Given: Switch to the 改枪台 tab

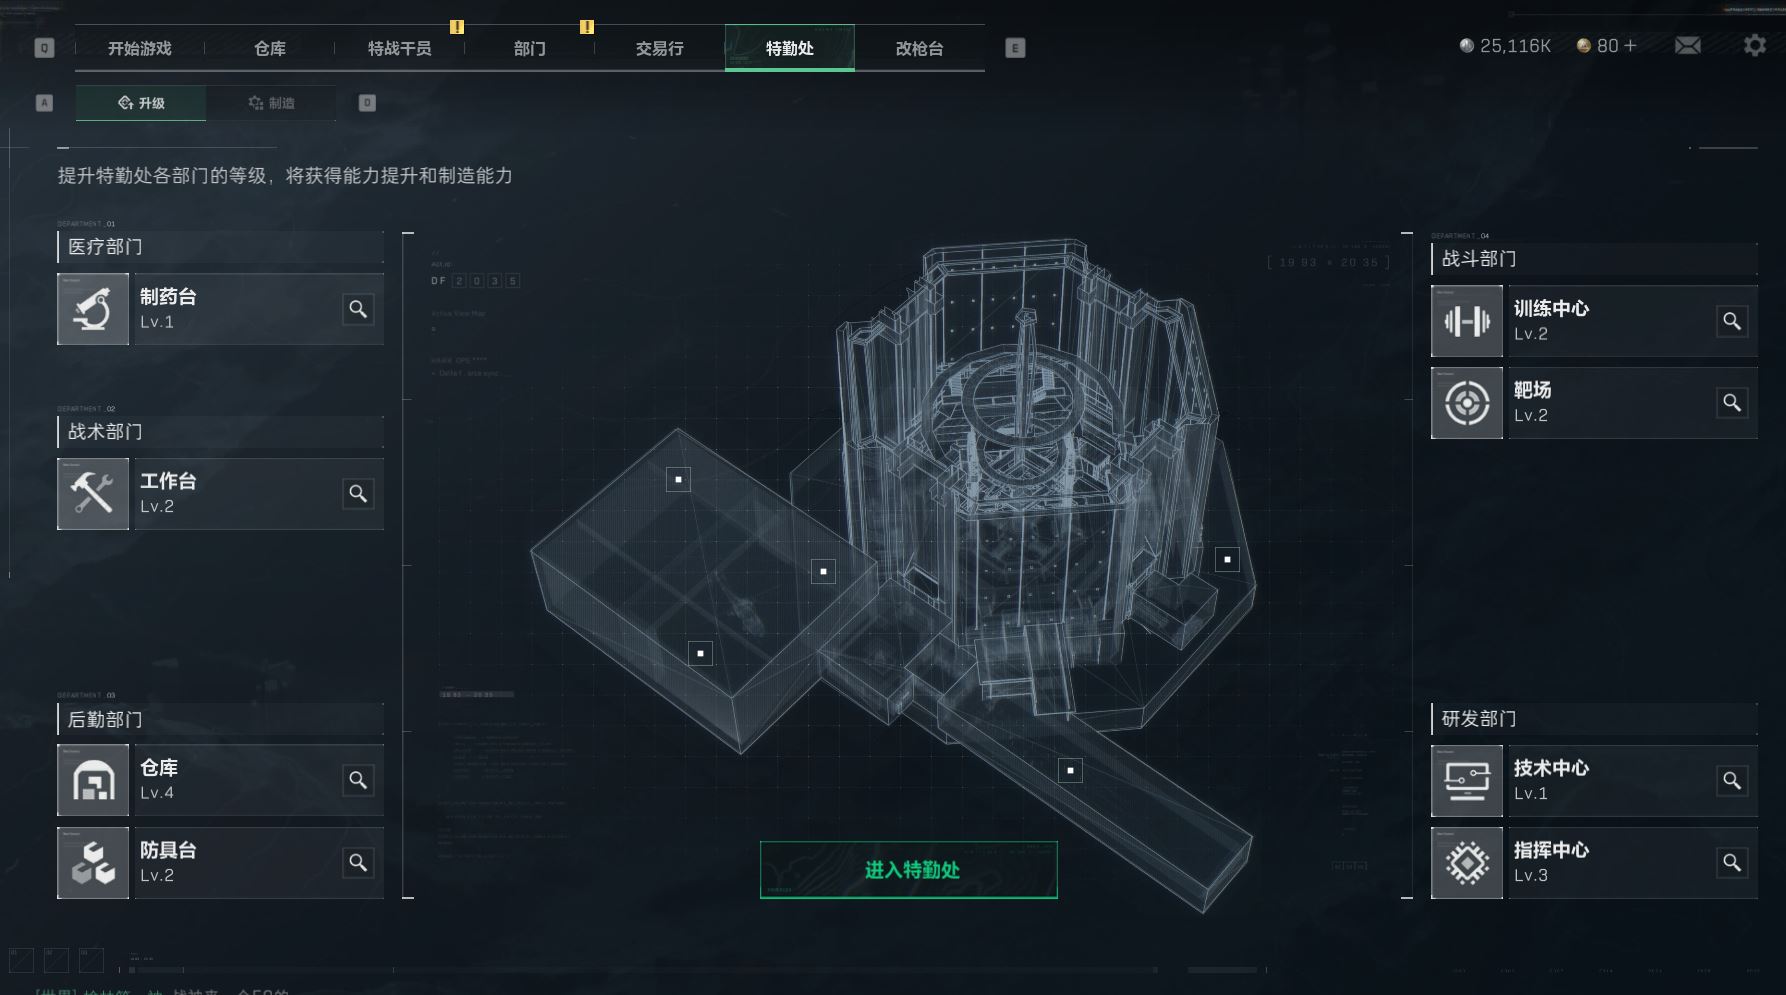Looking at the screenshot, I should coord(920,48).
